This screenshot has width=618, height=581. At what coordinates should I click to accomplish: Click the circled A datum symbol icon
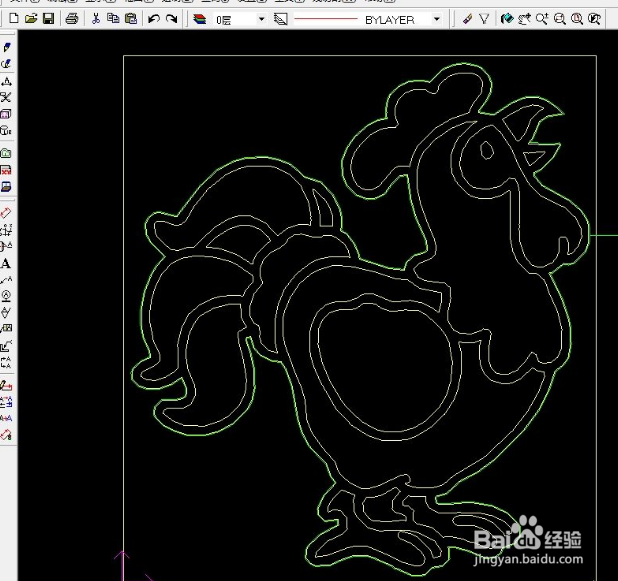click(x=6, y=296)
